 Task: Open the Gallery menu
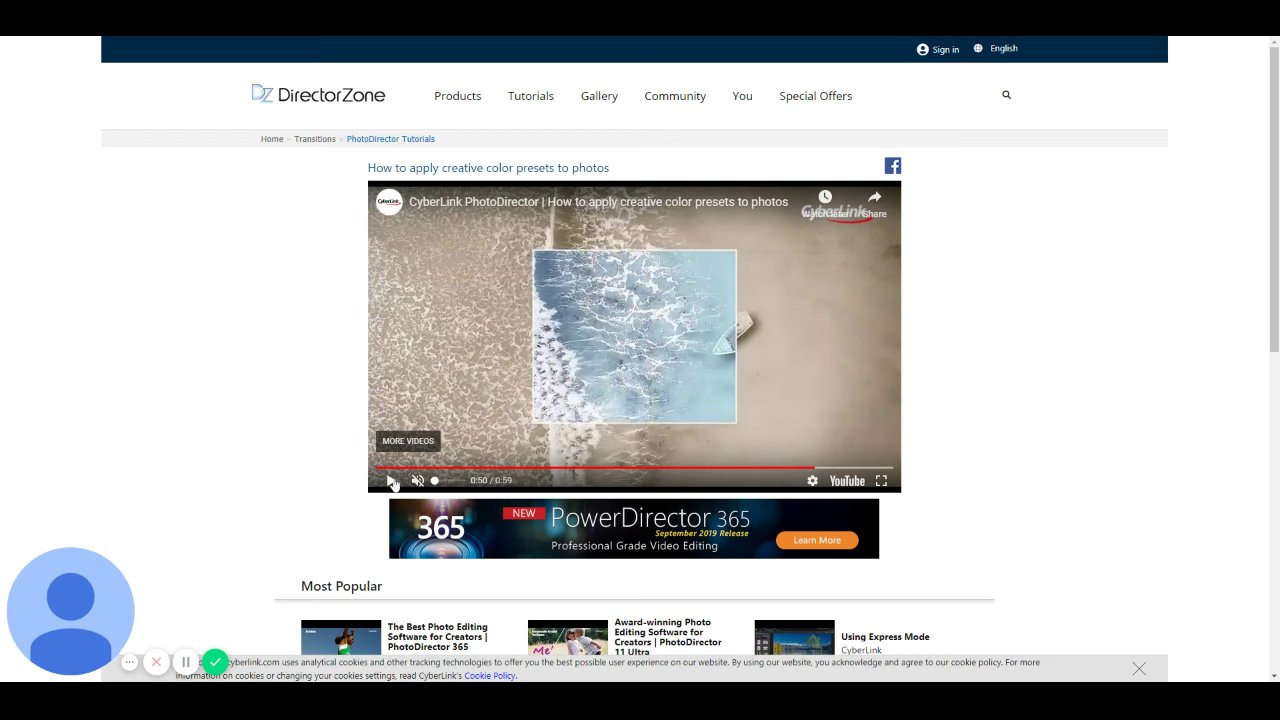[599, 96]
